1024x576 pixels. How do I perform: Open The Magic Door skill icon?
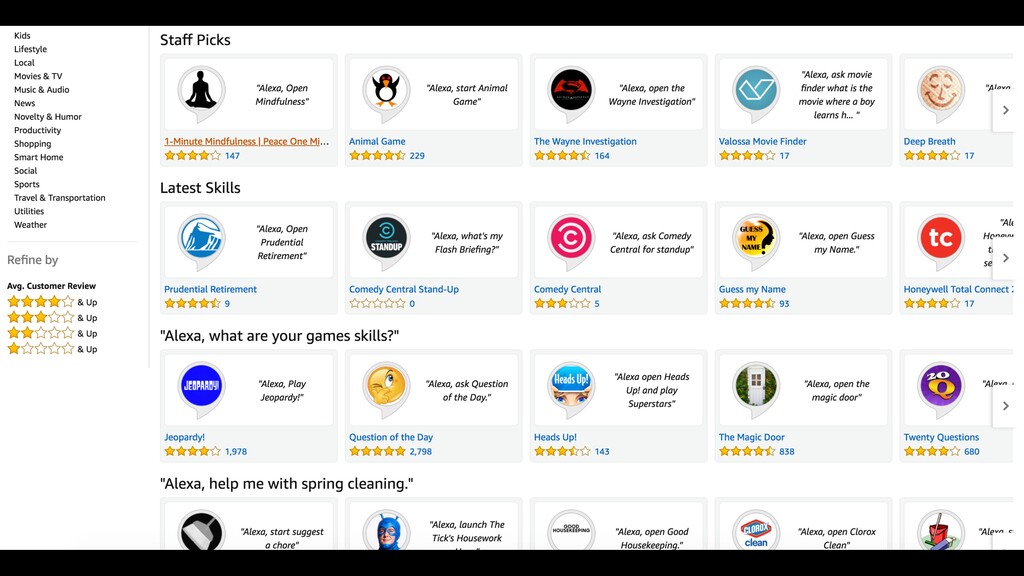[x=756, y=388]
